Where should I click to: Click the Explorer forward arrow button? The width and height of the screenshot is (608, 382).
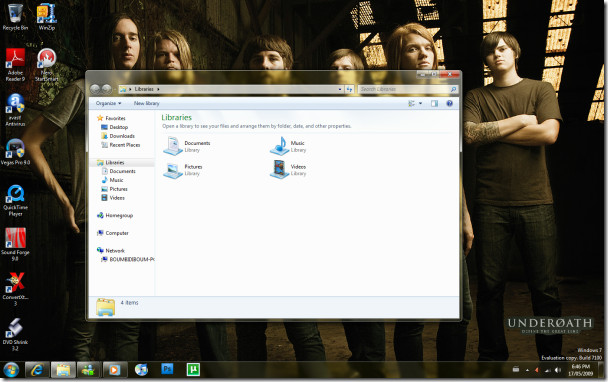point(106,89)
